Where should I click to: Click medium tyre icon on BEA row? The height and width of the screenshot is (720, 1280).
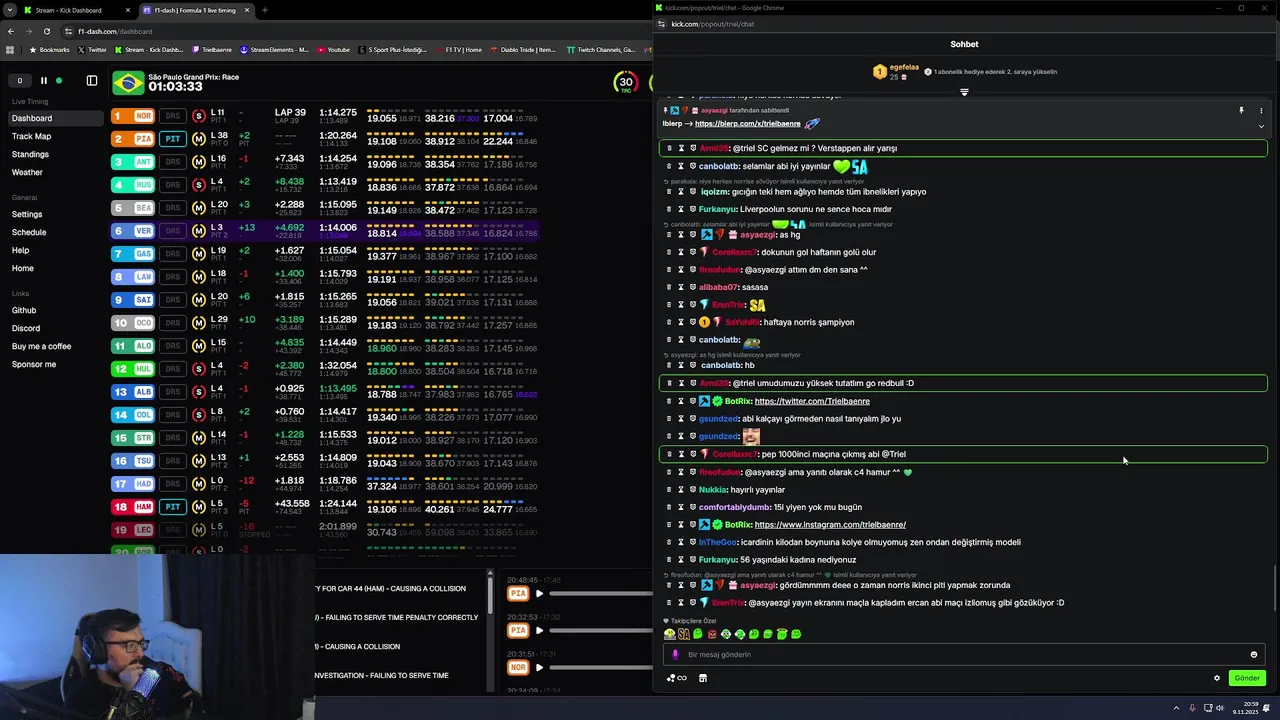198,208
